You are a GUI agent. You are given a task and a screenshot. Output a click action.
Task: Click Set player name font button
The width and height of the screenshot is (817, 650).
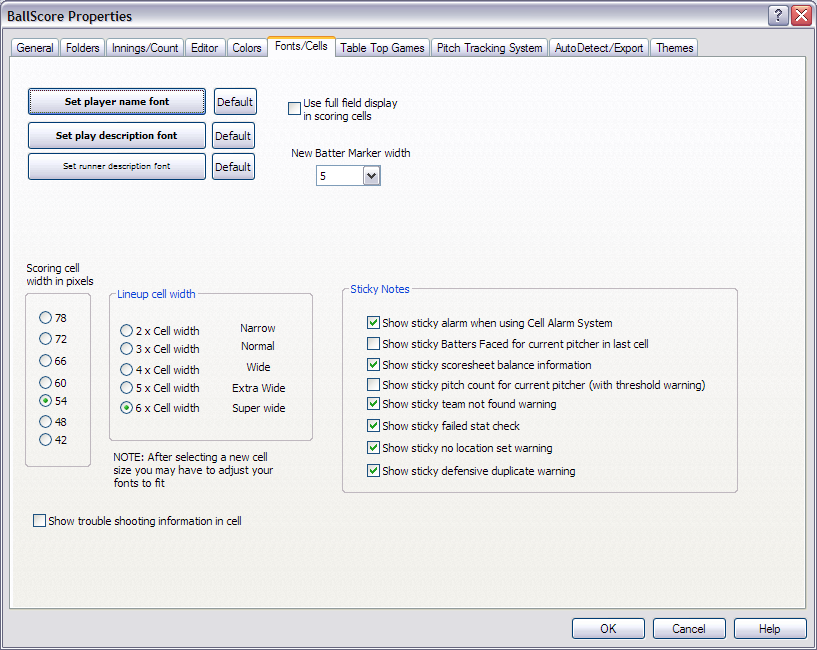pyautogui.click(x=117, y=102)
